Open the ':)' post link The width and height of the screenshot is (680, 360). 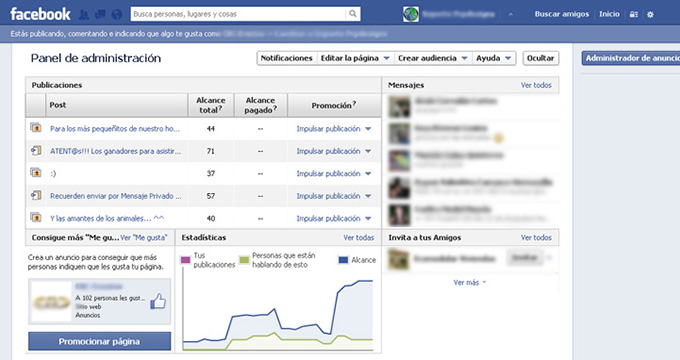pos(53,174)
